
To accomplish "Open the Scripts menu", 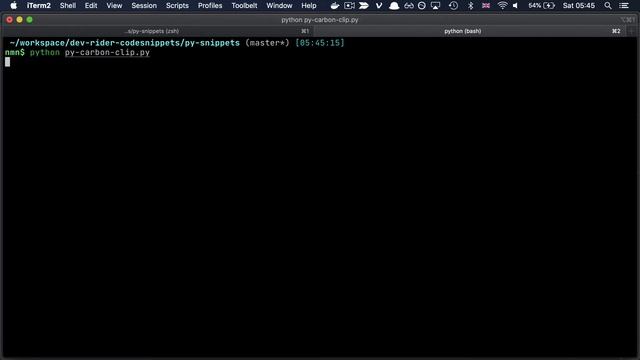I will 177,6.
